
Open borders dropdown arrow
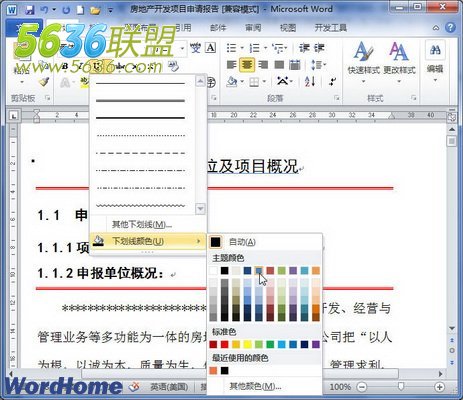tap(264, 81)
